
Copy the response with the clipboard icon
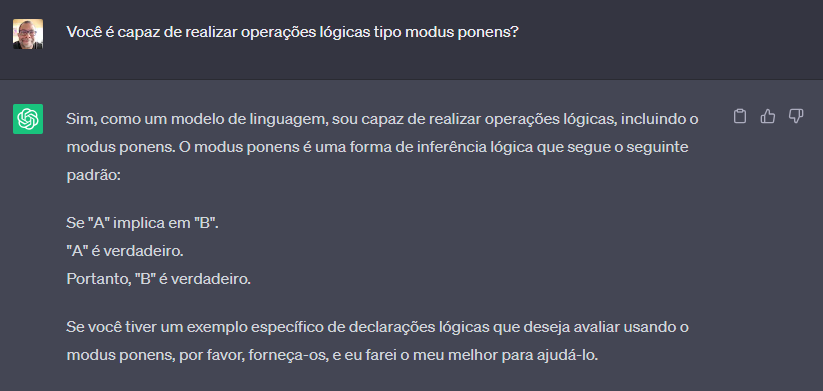tap(740, 116)
